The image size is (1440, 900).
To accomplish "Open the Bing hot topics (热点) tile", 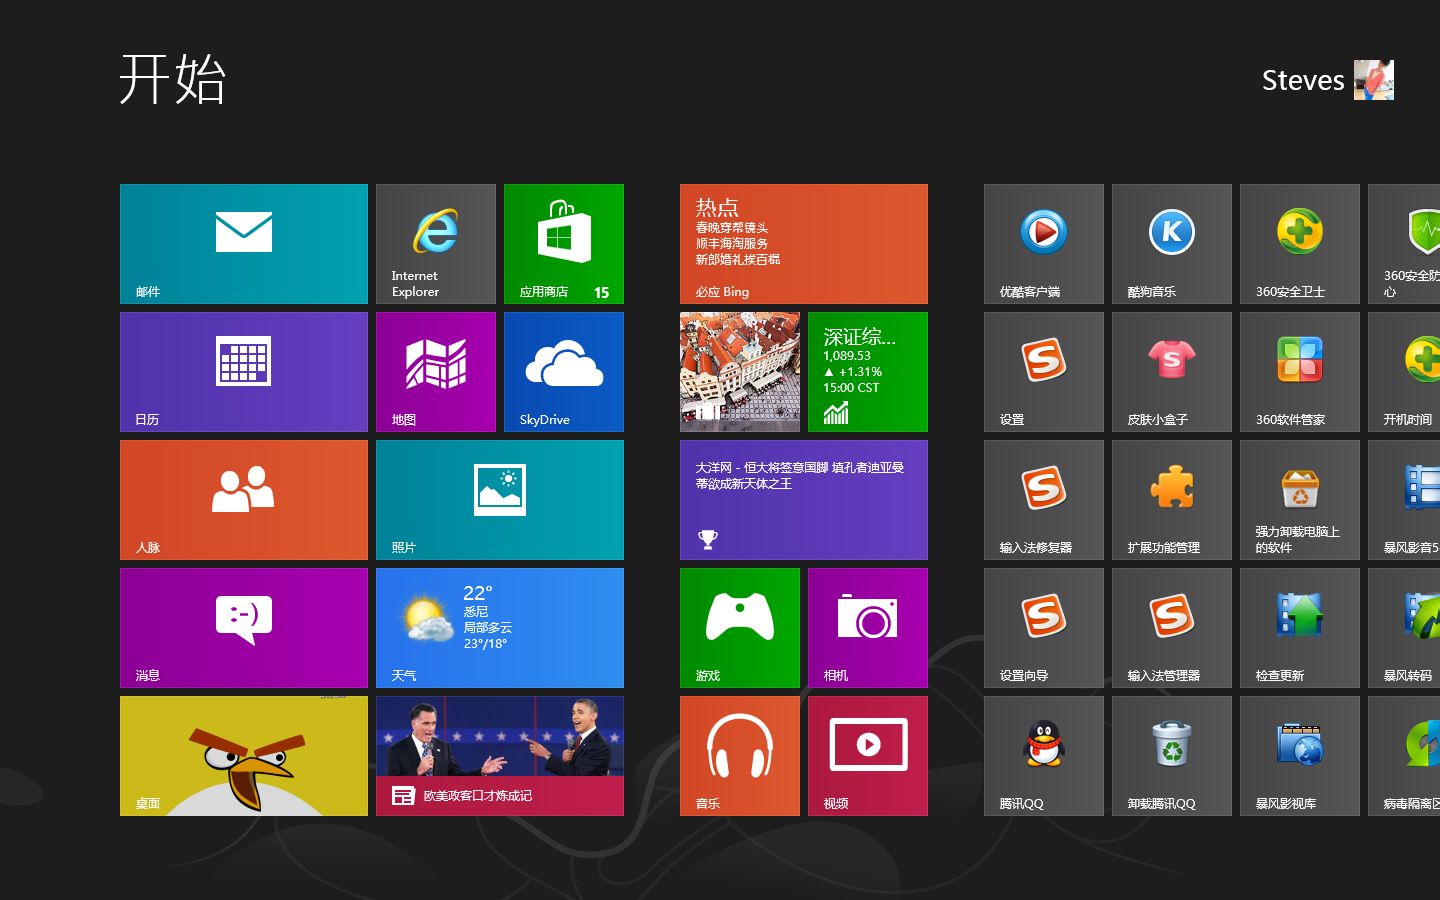I will (804, 244).
